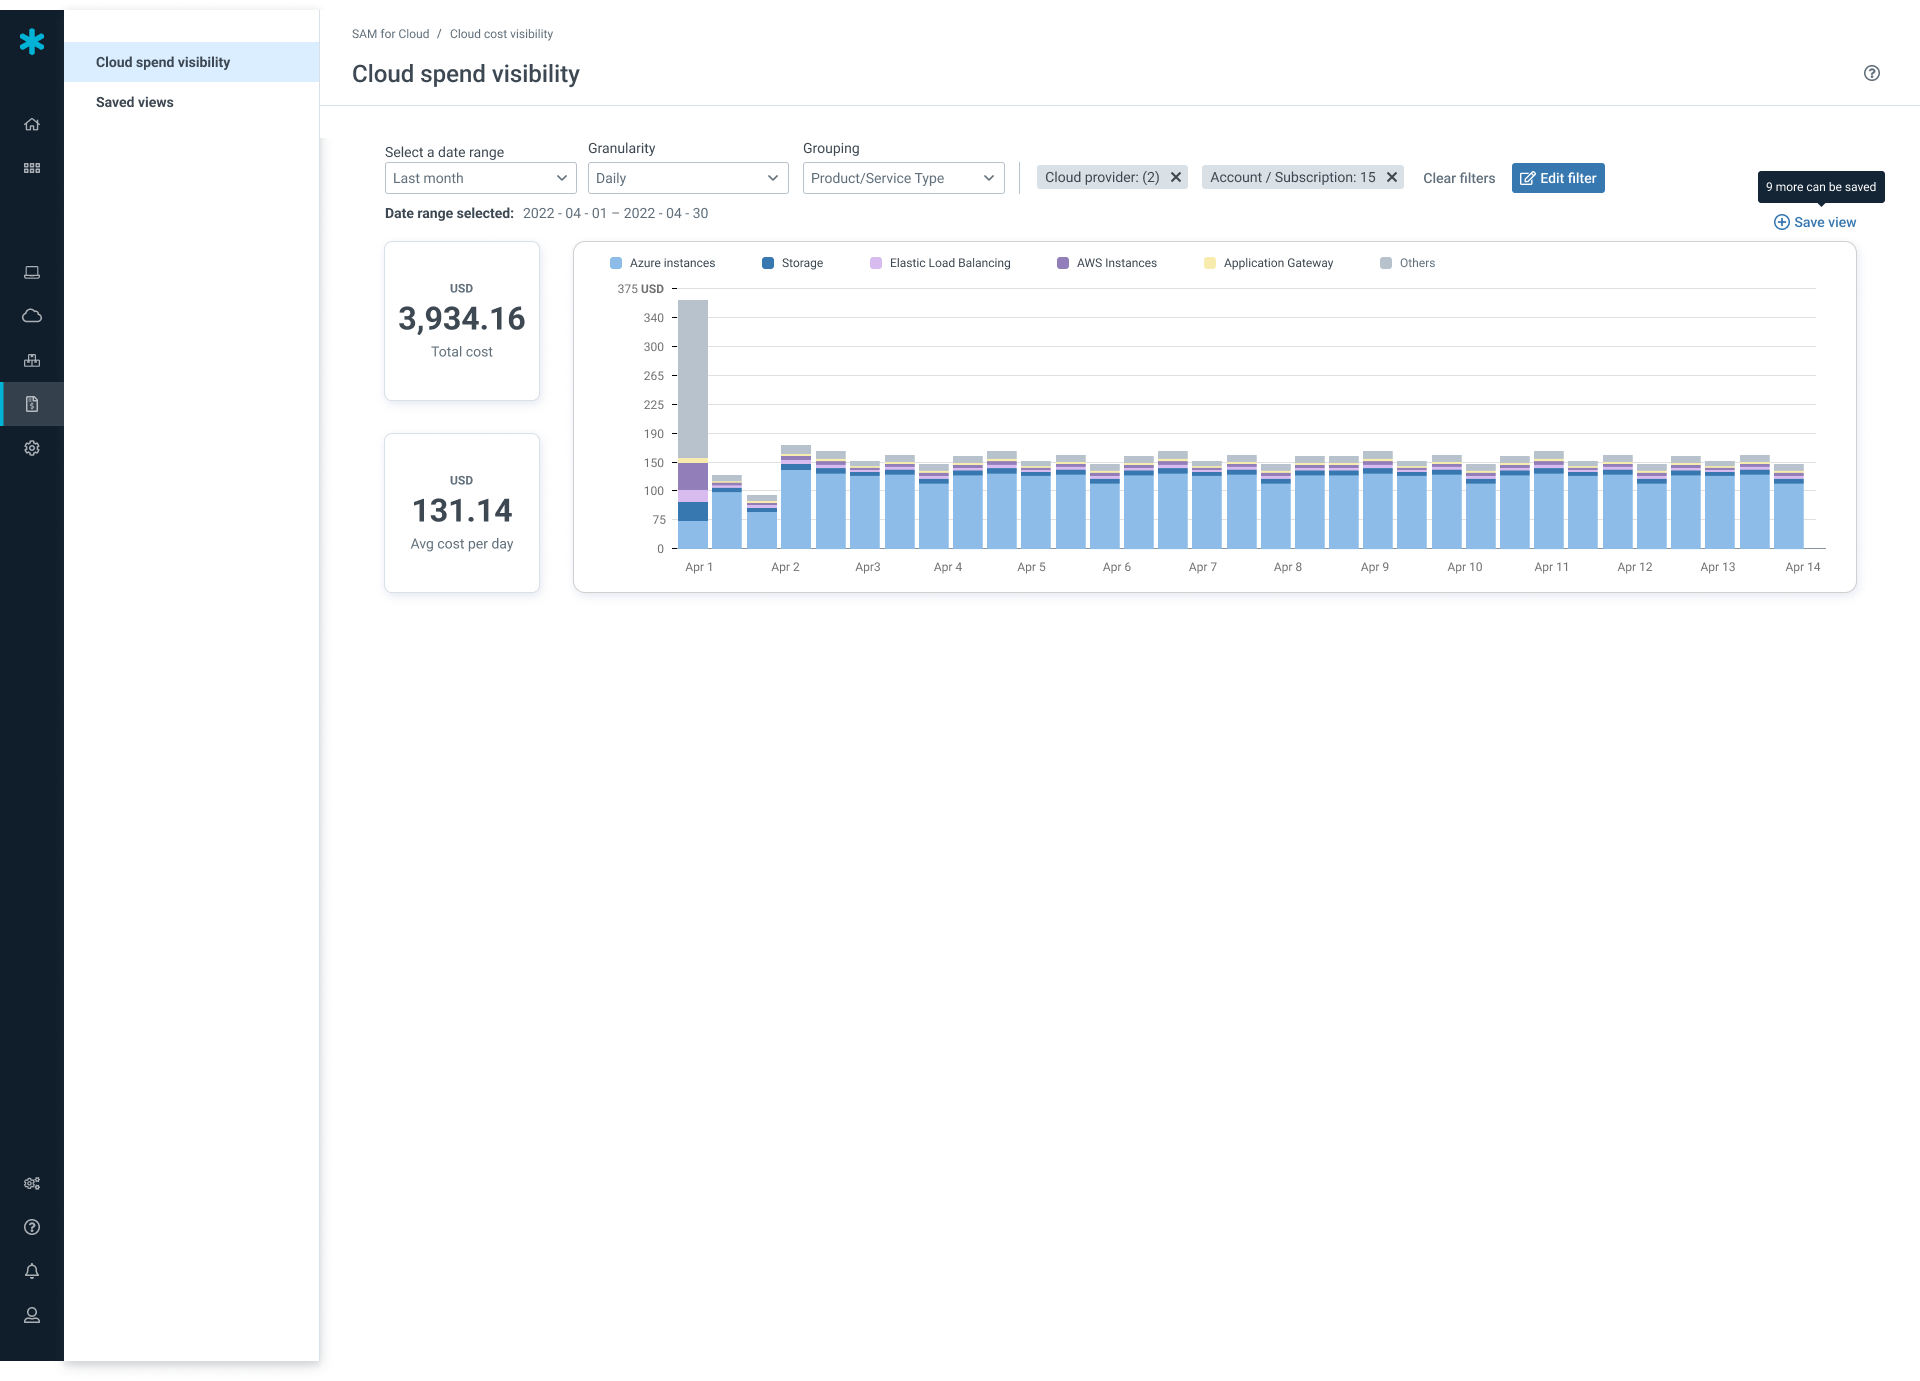Toggle AWS Instances legend swatch
Screen dimensions: 1920x1381
pyautogui.click(x=1063, y=263)
